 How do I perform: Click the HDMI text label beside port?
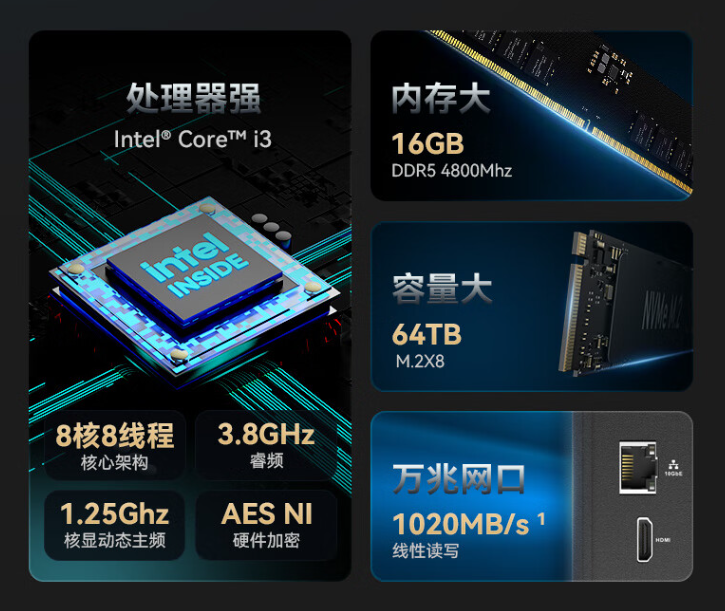coord(663,540)
